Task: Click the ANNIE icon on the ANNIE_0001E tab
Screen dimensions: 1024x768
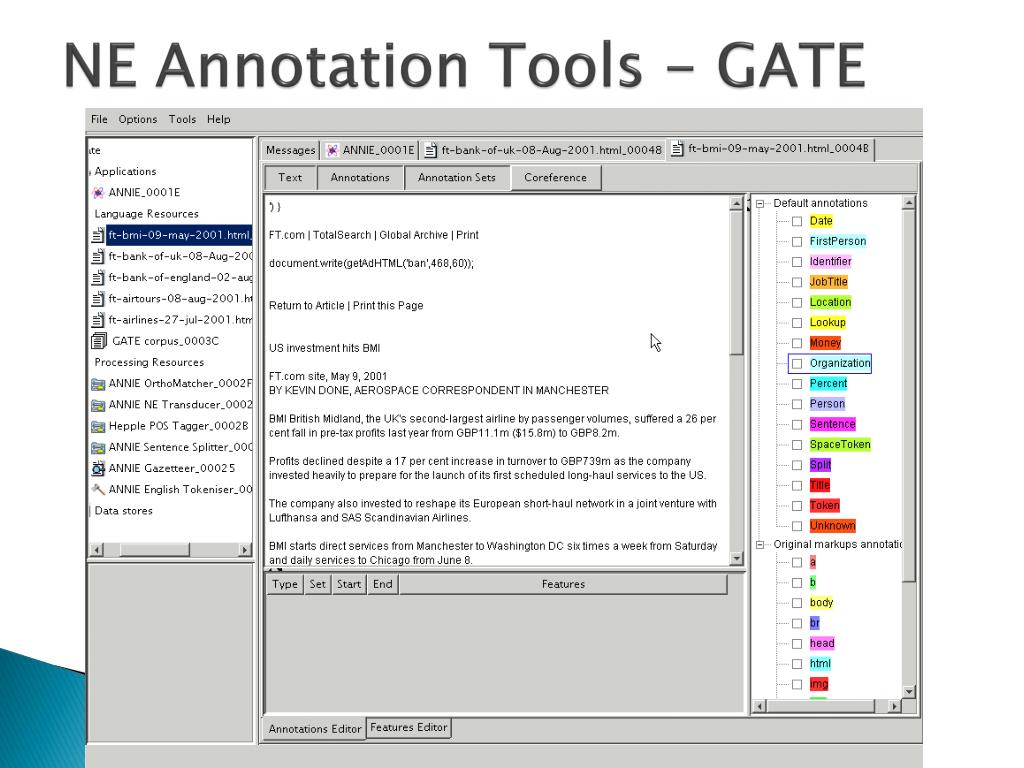Action: point(332,150)
